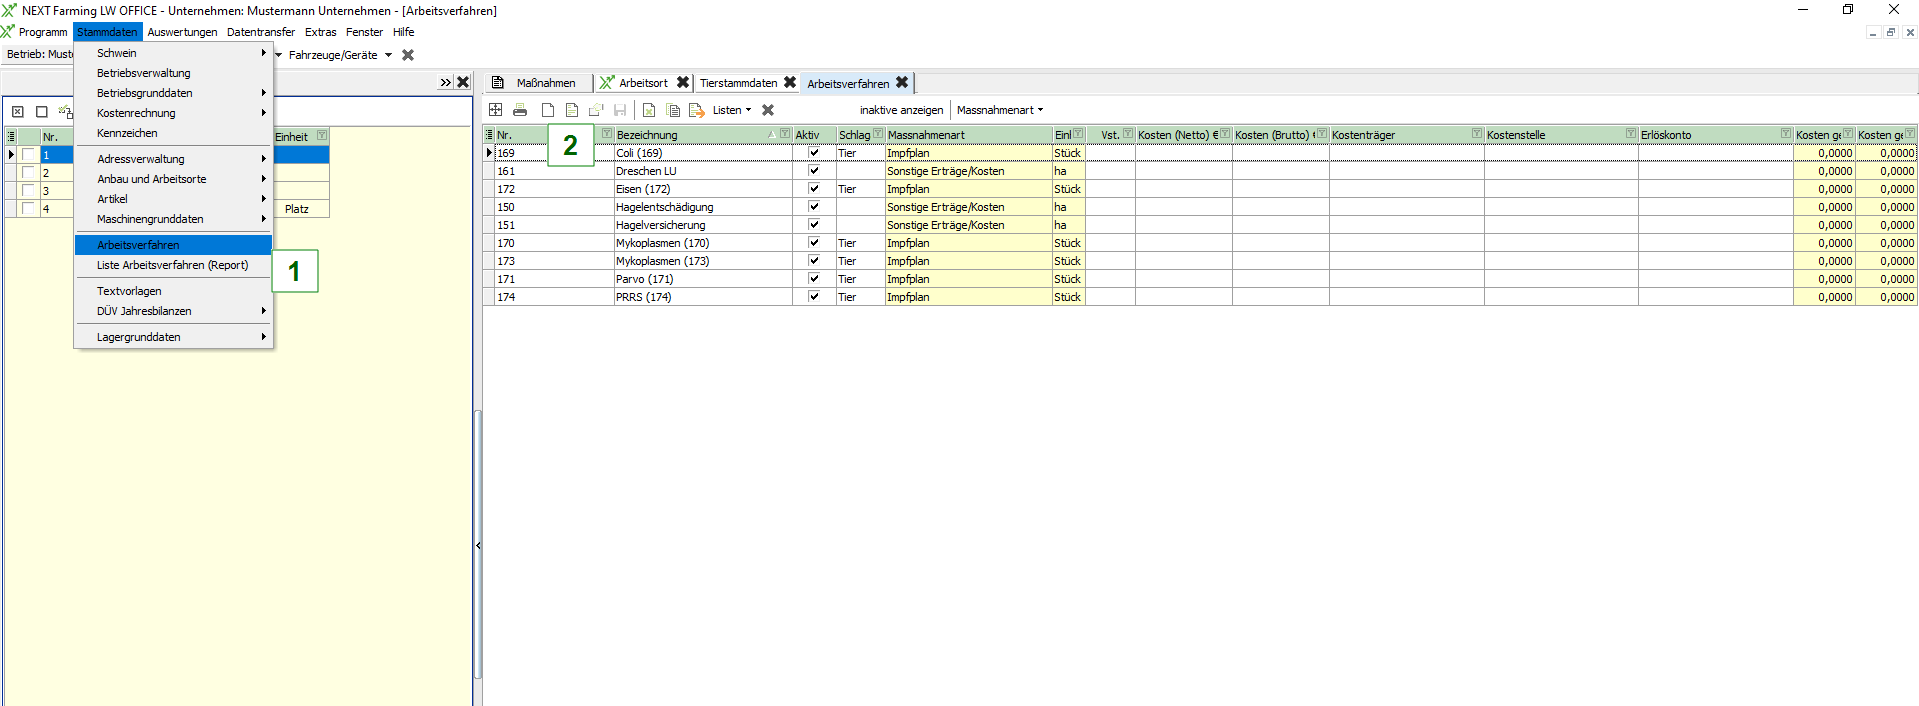Screen dimensions: 1919x706
Task: Select Liste Arbeitsverfahren (Report) menu entry
Action: [172, 265]
